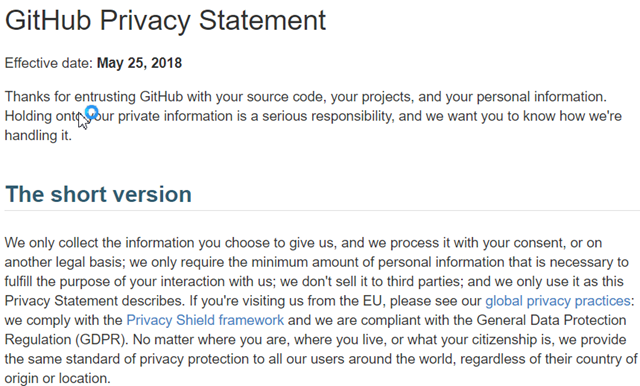
Task: Click the word EU in the paragraph
Action: (x=372, y=301)
